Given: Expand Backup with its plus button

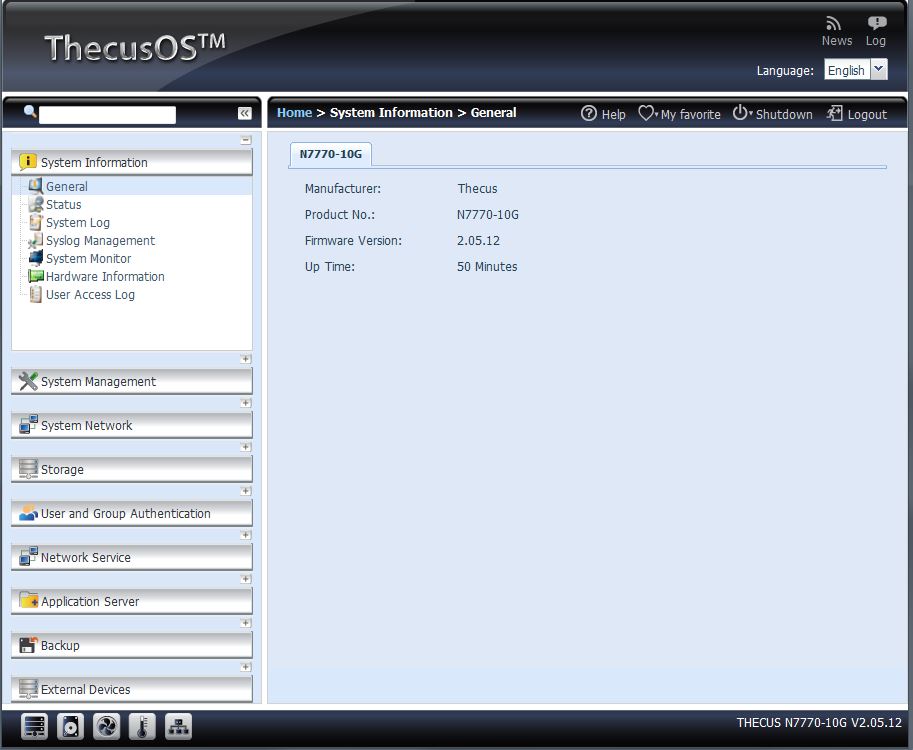Looking at the screenshot, I should [246, 623].
